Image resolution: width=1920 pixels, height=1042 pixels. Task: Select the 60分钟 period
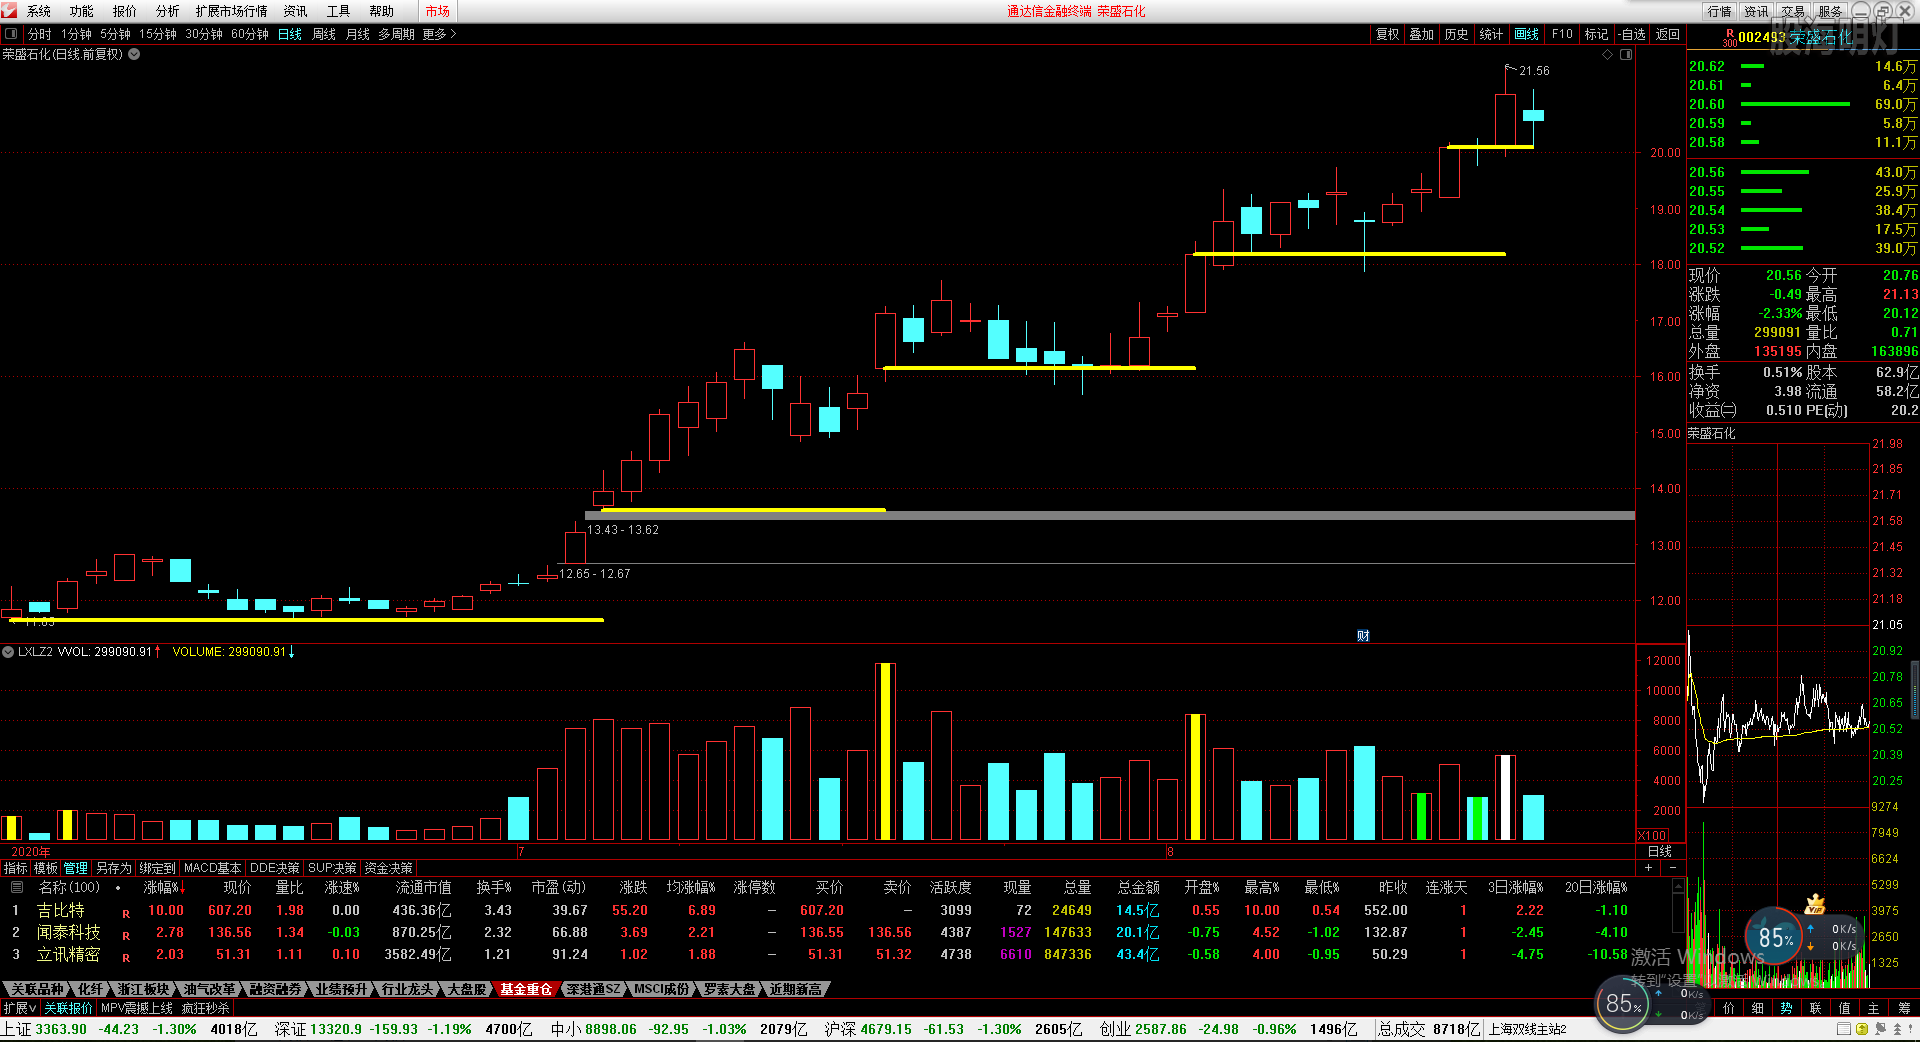[x=250, y=34]
